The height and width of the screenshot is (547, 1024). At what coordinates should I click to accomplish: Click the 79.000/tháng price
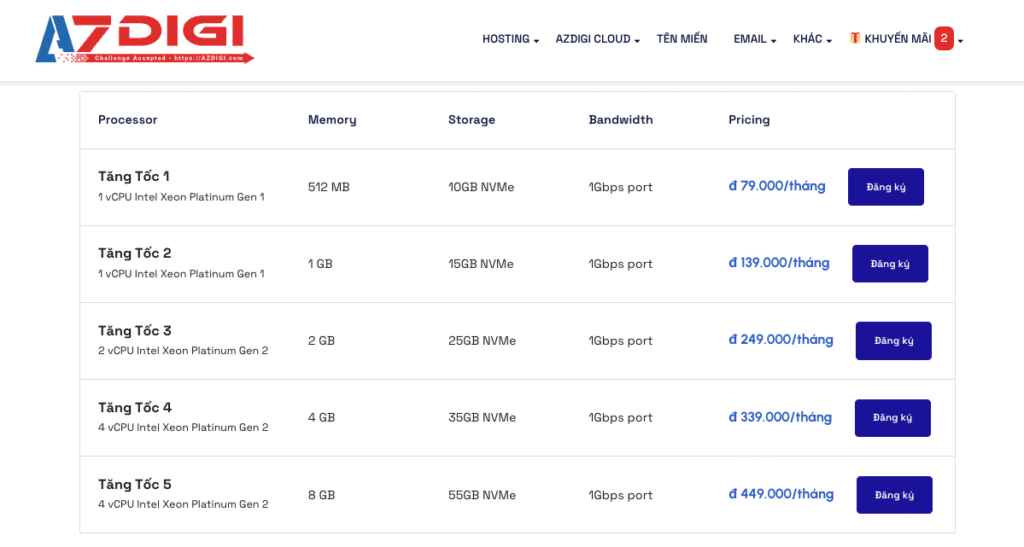click(x=777, y=186)
